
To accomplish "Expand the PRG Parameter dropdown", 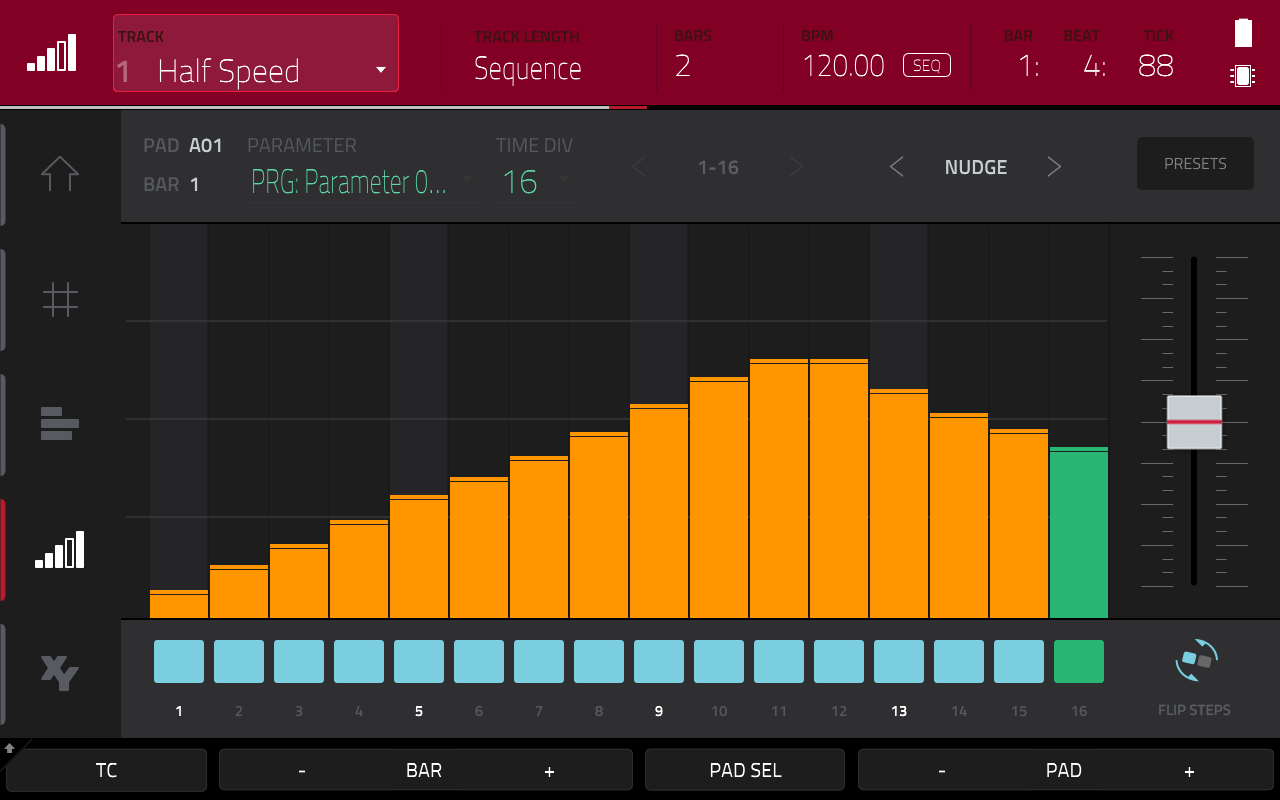I will pos(362,182).
